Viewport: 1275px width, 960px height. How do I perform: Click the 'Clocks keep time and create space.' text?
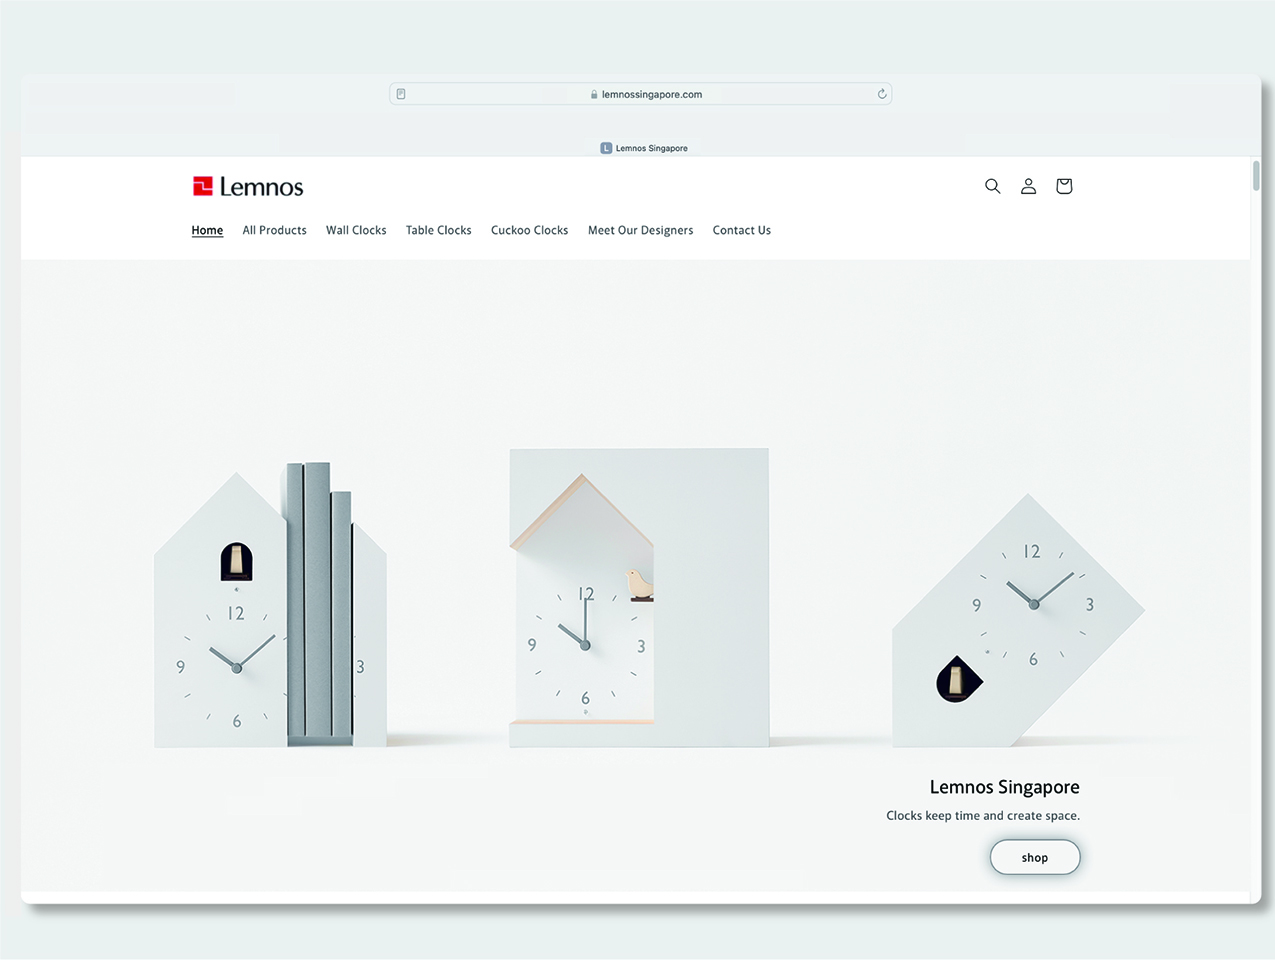point(983,816)
